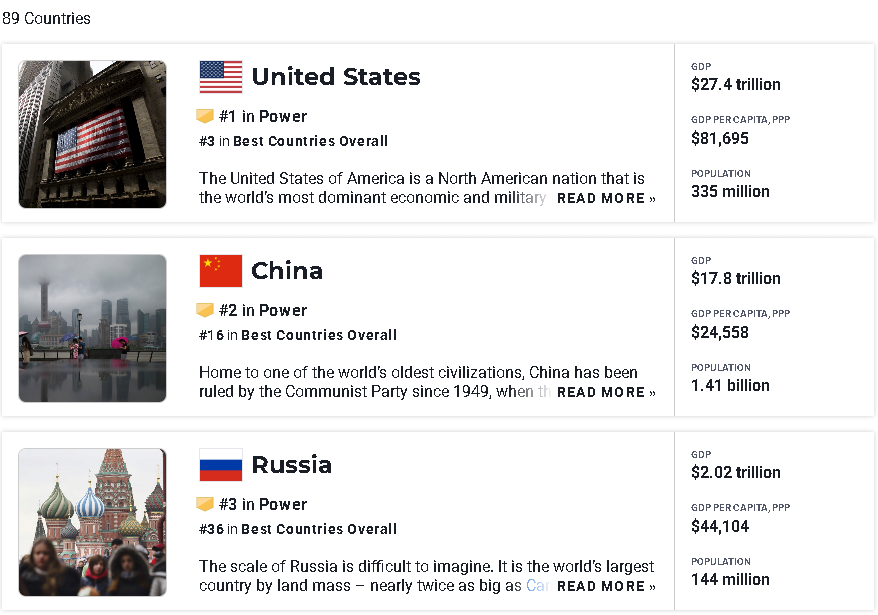Open the United States country heading
This screenshot has height=615, width=878.
click(x=336, y=77)
